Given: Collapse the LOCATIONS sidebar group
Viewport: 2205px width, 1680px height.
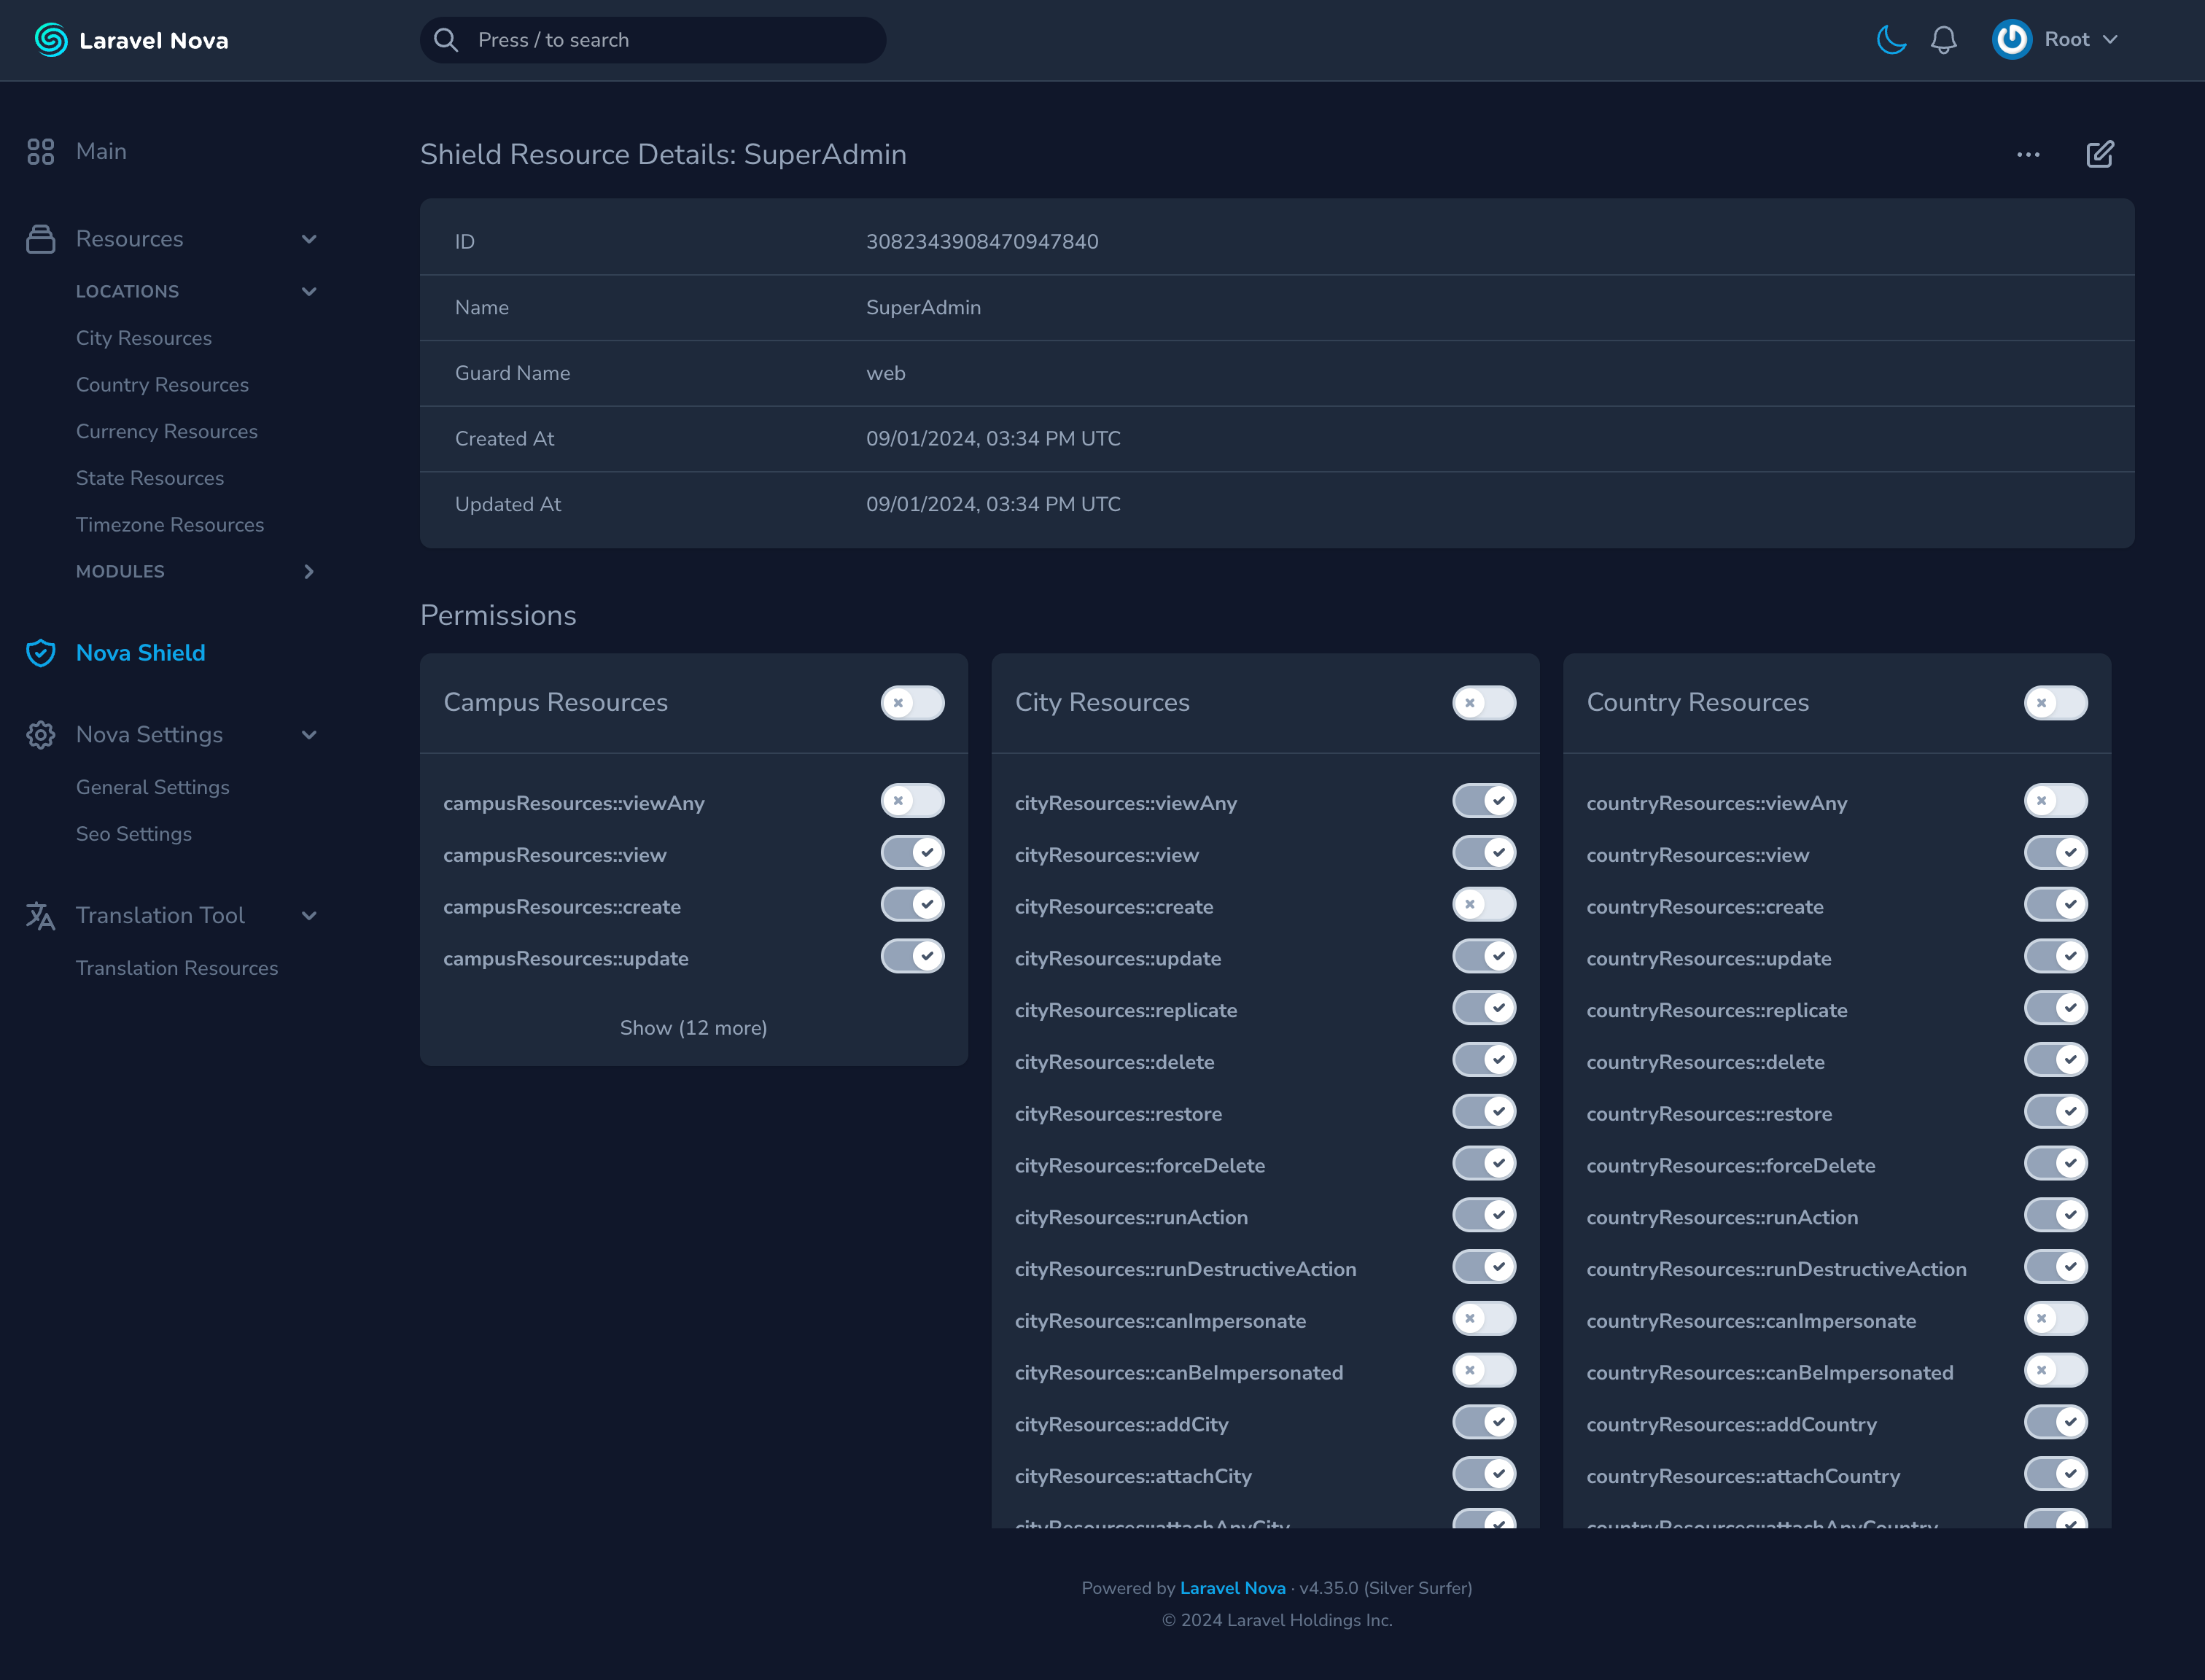Looking at the screenshot, I should pyautogui.click(x=309, y=292).
